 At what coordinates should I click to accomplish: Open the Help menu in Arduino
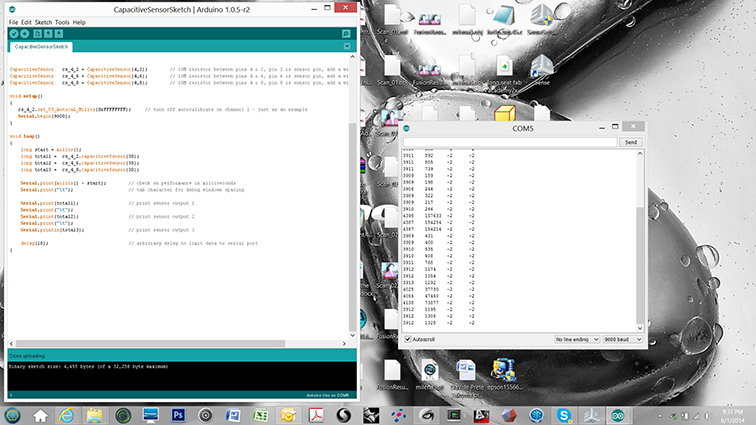79,22
